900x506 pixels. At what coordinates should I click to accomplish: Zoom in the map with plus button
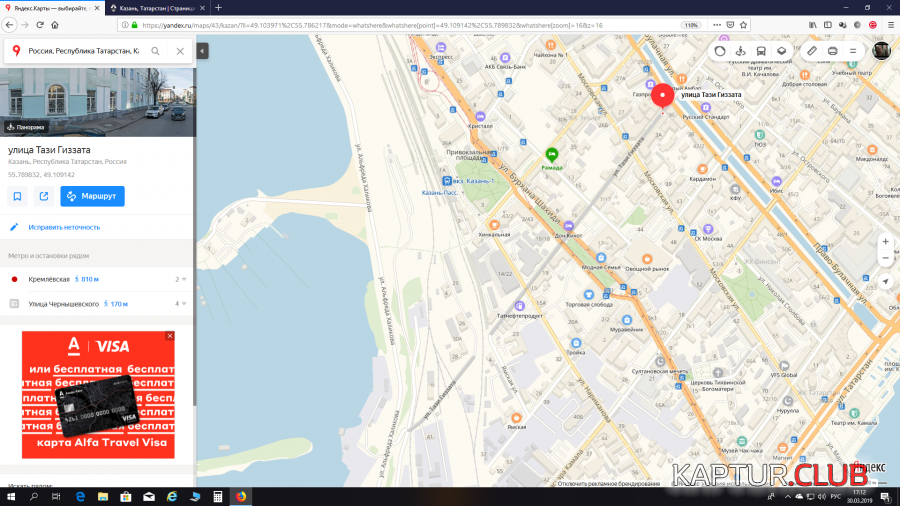click(885, 241)
